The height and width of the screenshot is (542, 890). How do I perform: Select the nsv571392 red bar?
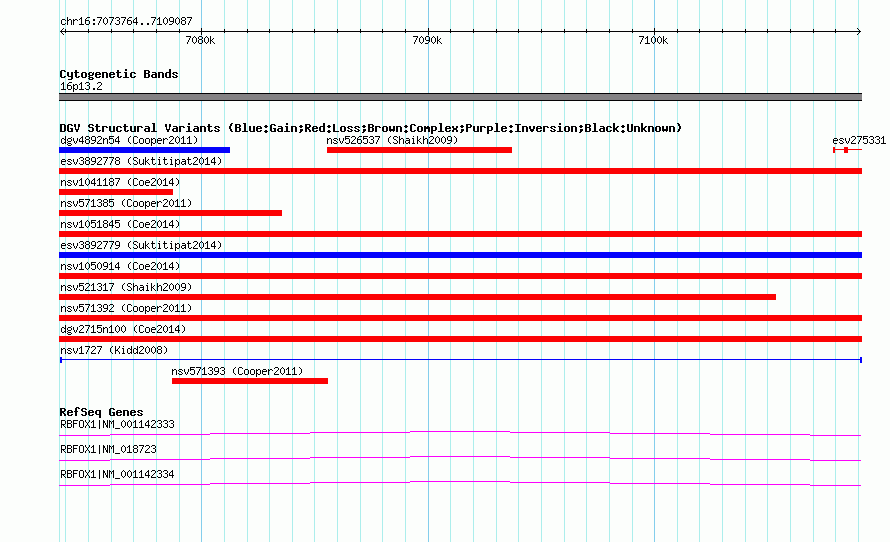[x=461, y=318]
